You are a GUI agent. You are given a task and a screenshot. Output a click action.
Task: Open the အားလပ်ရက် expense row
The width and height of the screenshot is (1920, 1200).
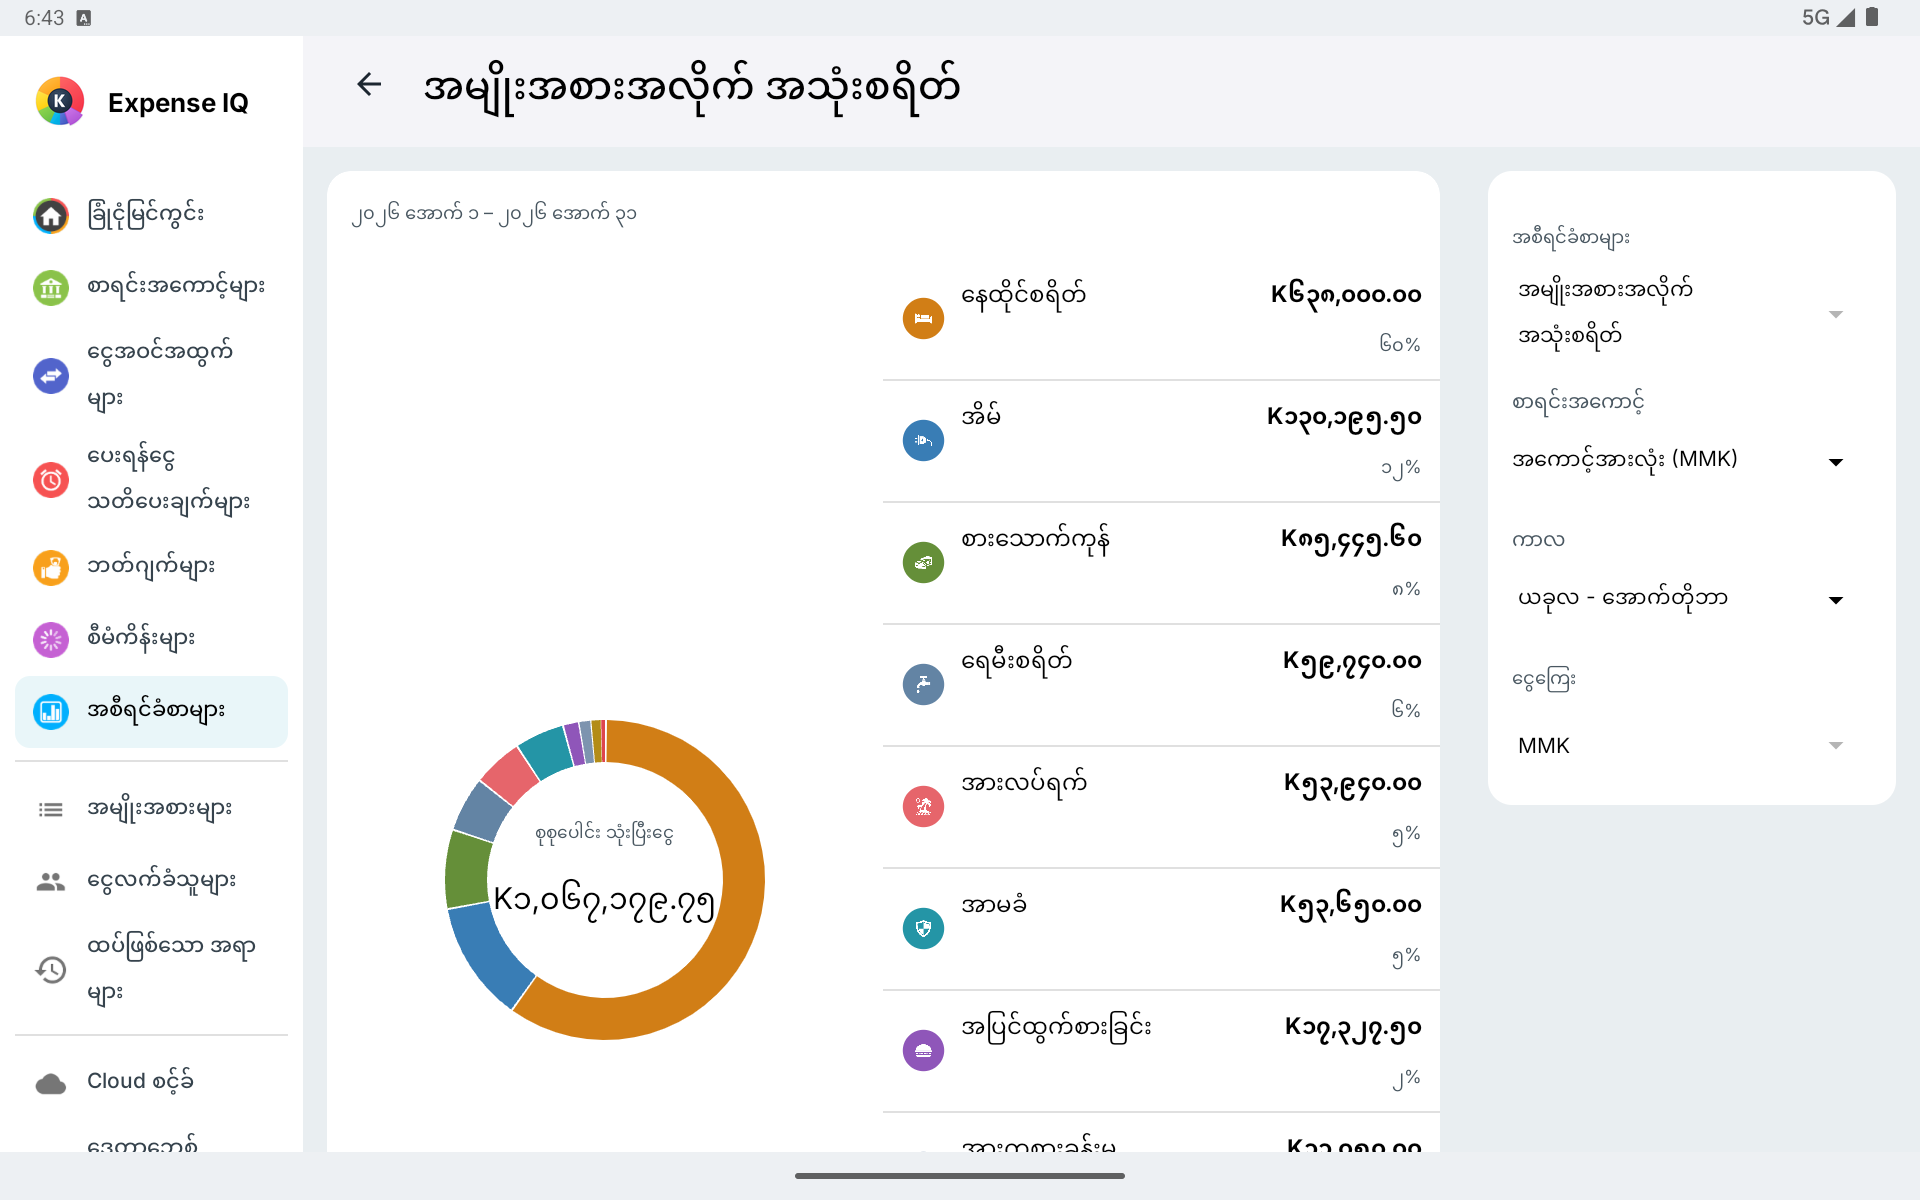coord(1161,807)
